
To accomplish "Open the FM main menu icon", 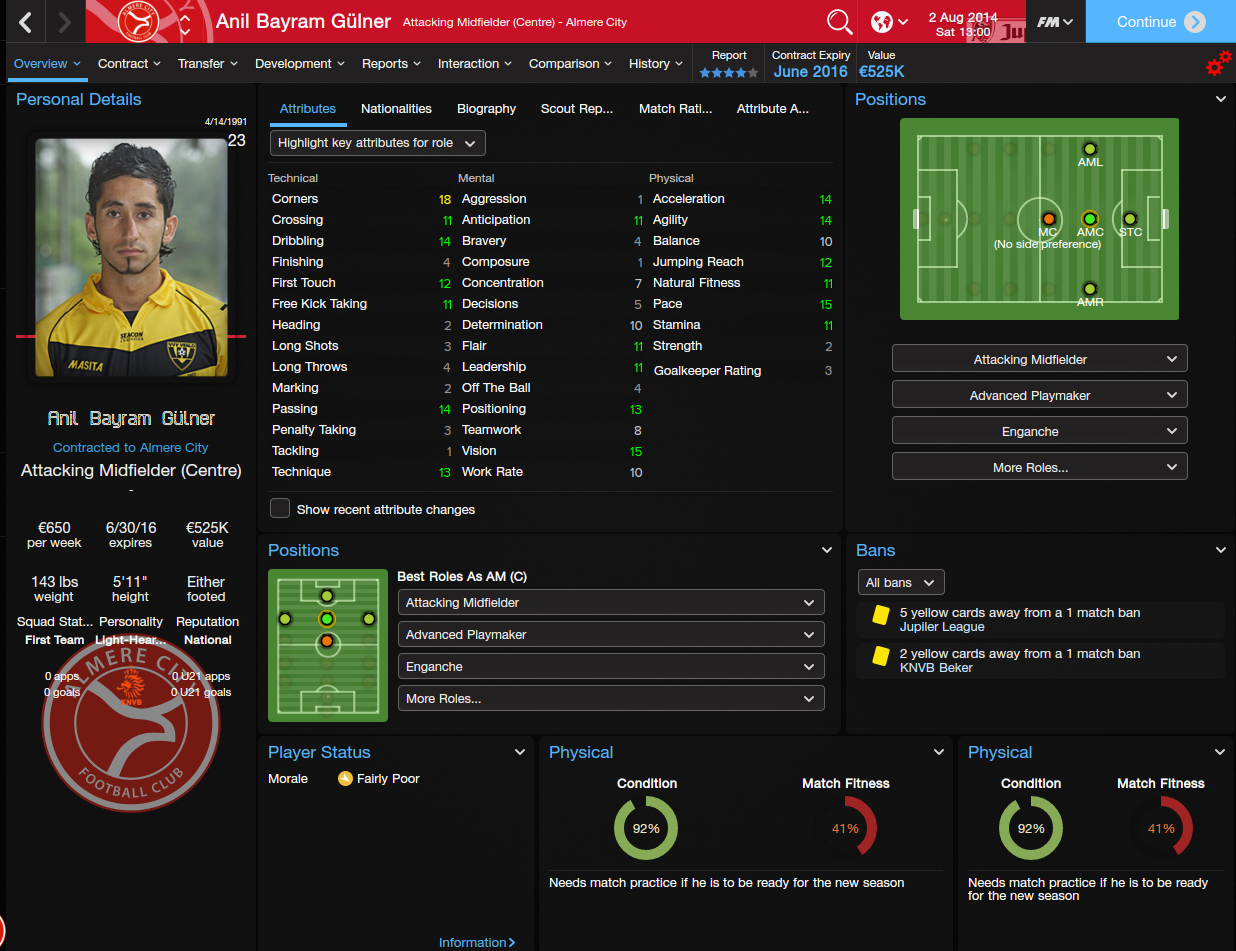I will point(1054,21).
